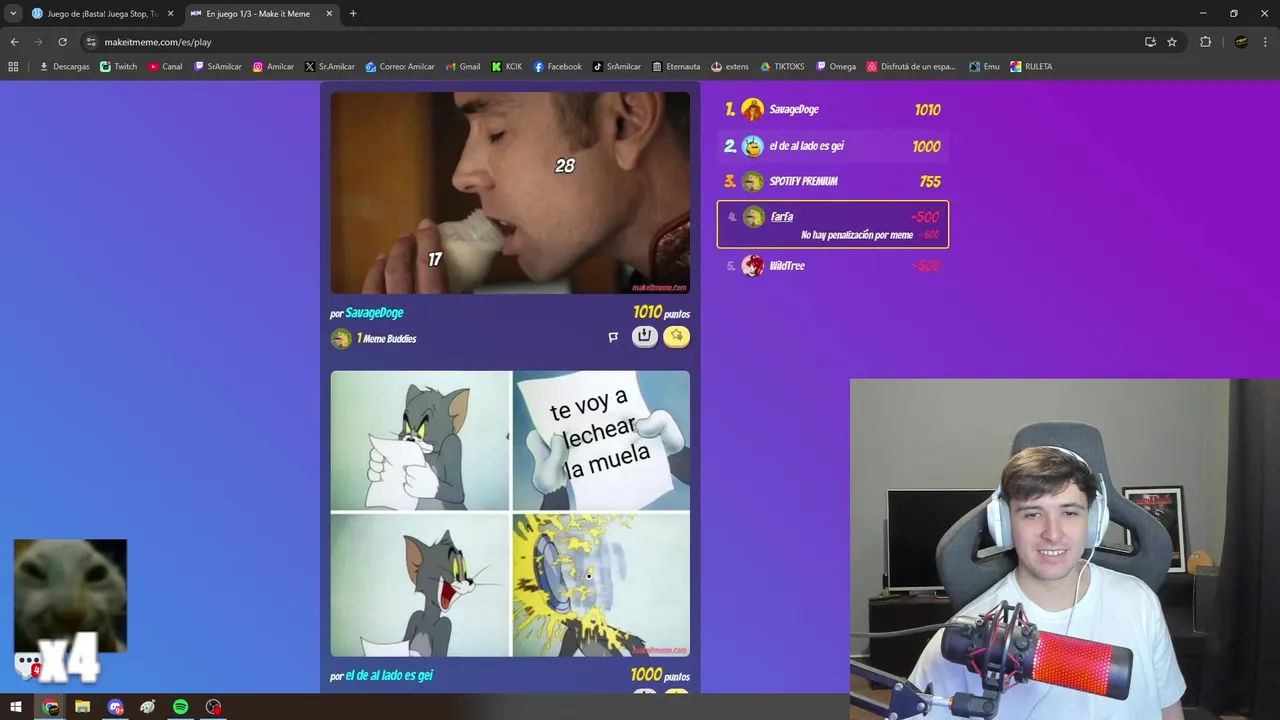
Task: Click the install app icon in address bar
Action: coord(1150,42)
